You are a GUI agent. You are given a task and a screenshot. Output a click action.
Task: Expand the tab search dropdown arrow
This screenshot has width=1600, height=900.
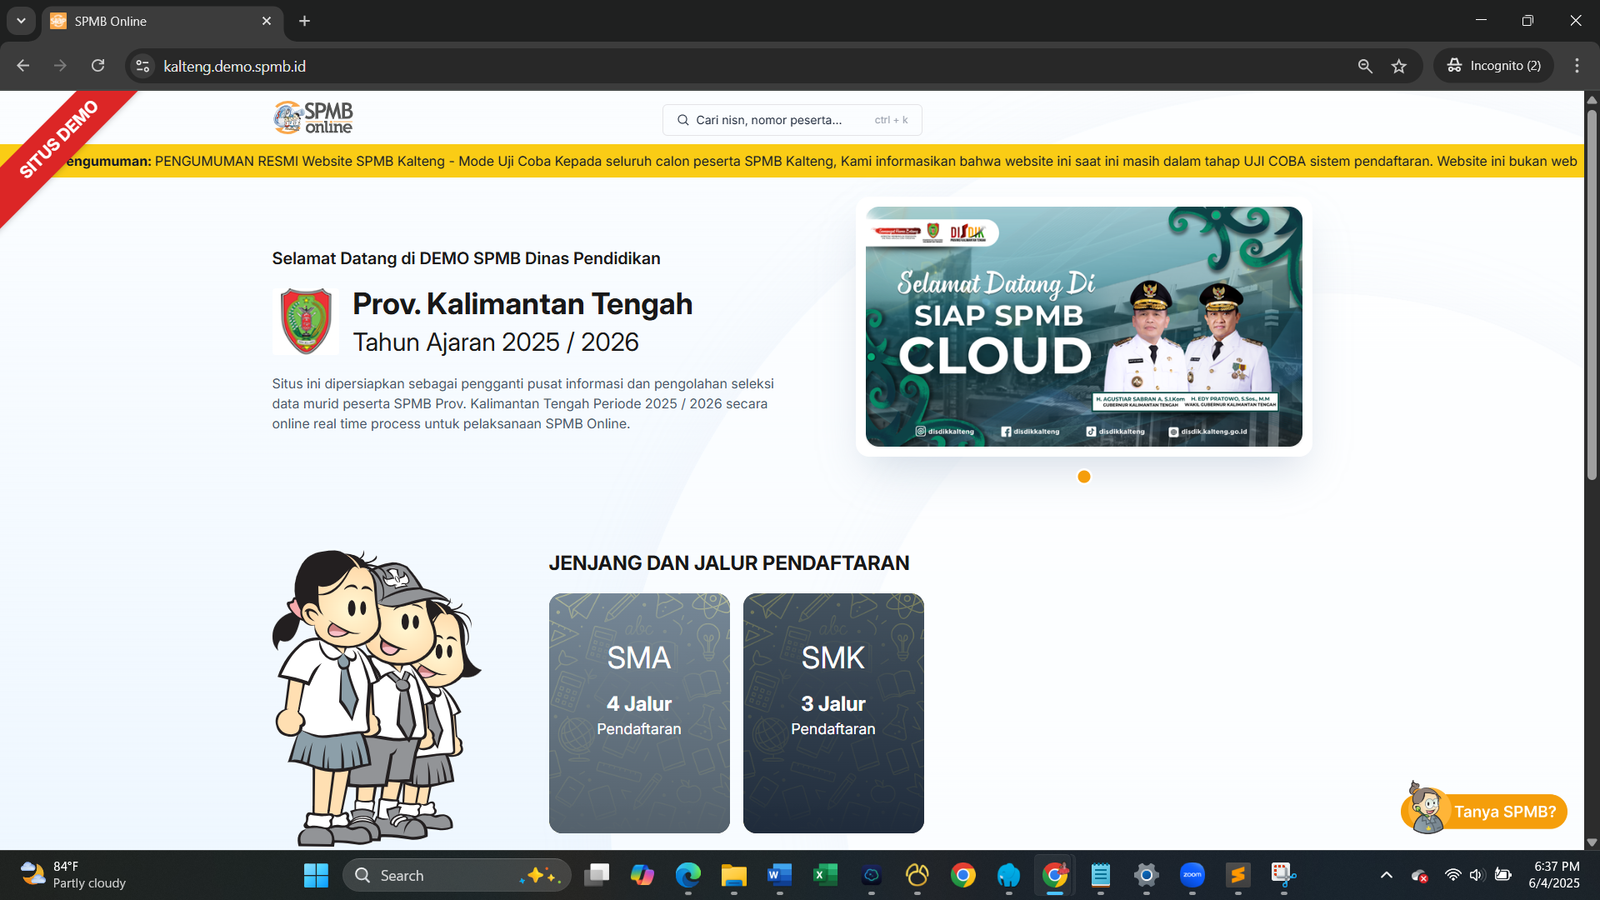[20, 21]
